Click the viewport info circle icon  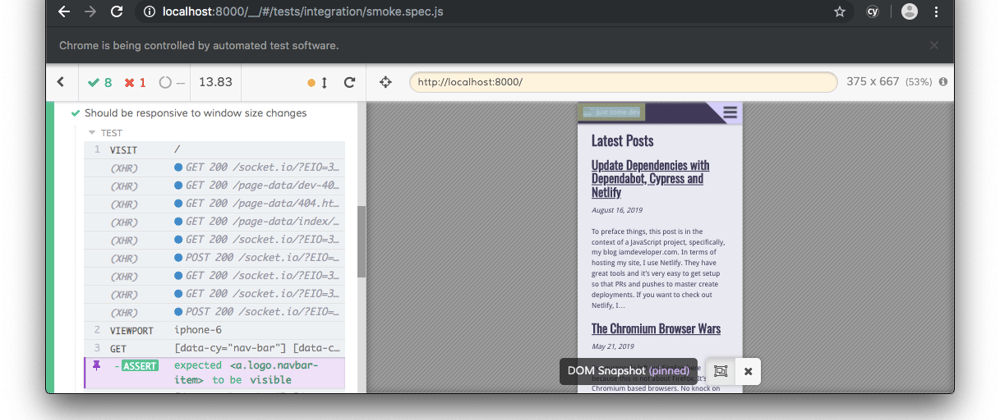[x=943, y=82]
